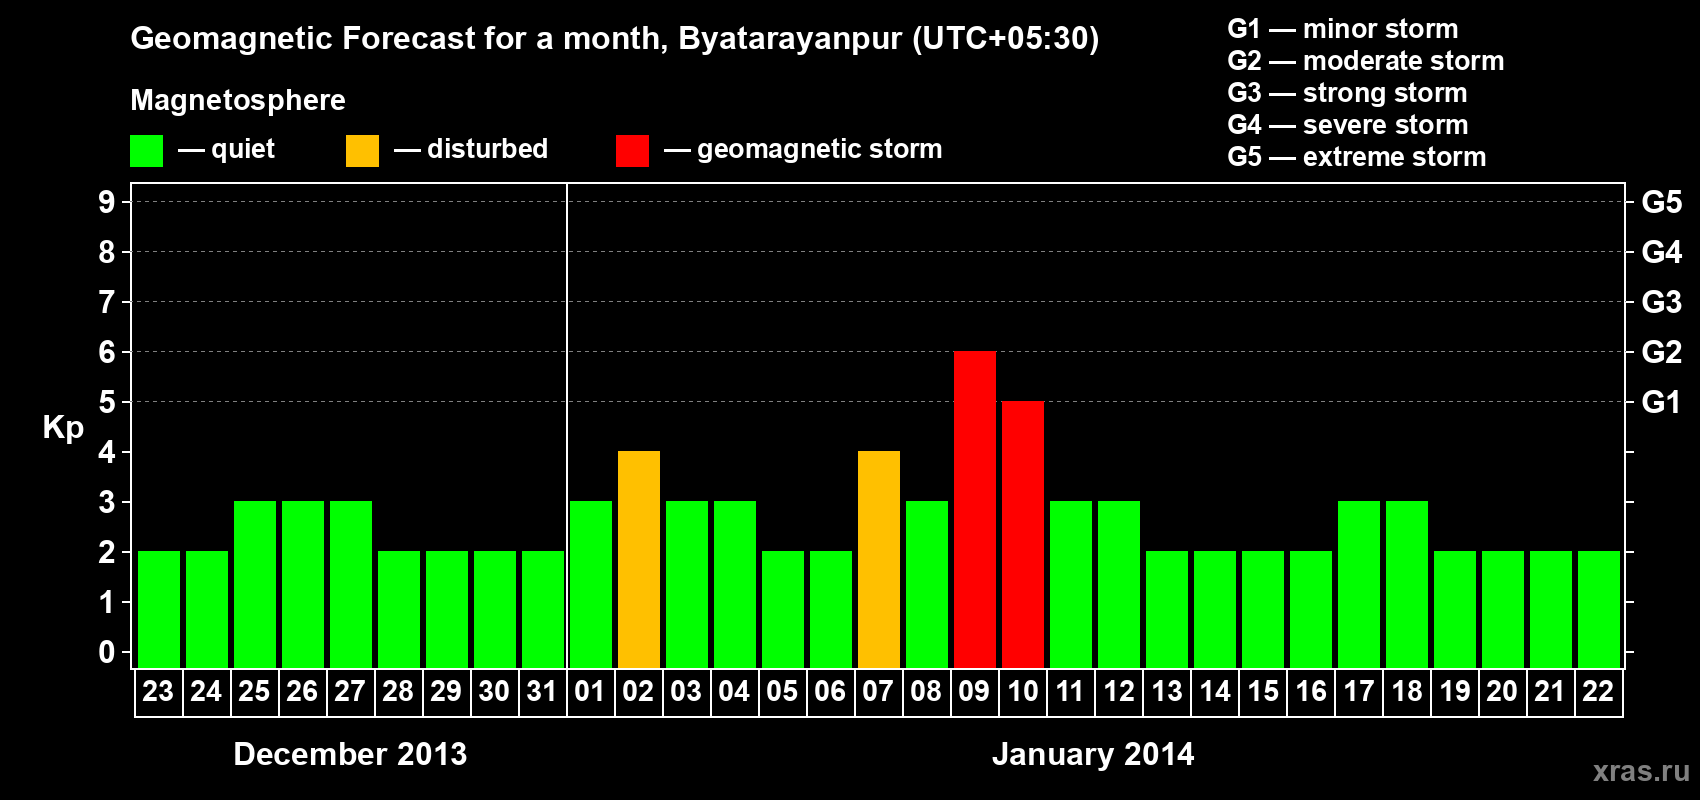Click the green bar for January 17

[1359, 584]
